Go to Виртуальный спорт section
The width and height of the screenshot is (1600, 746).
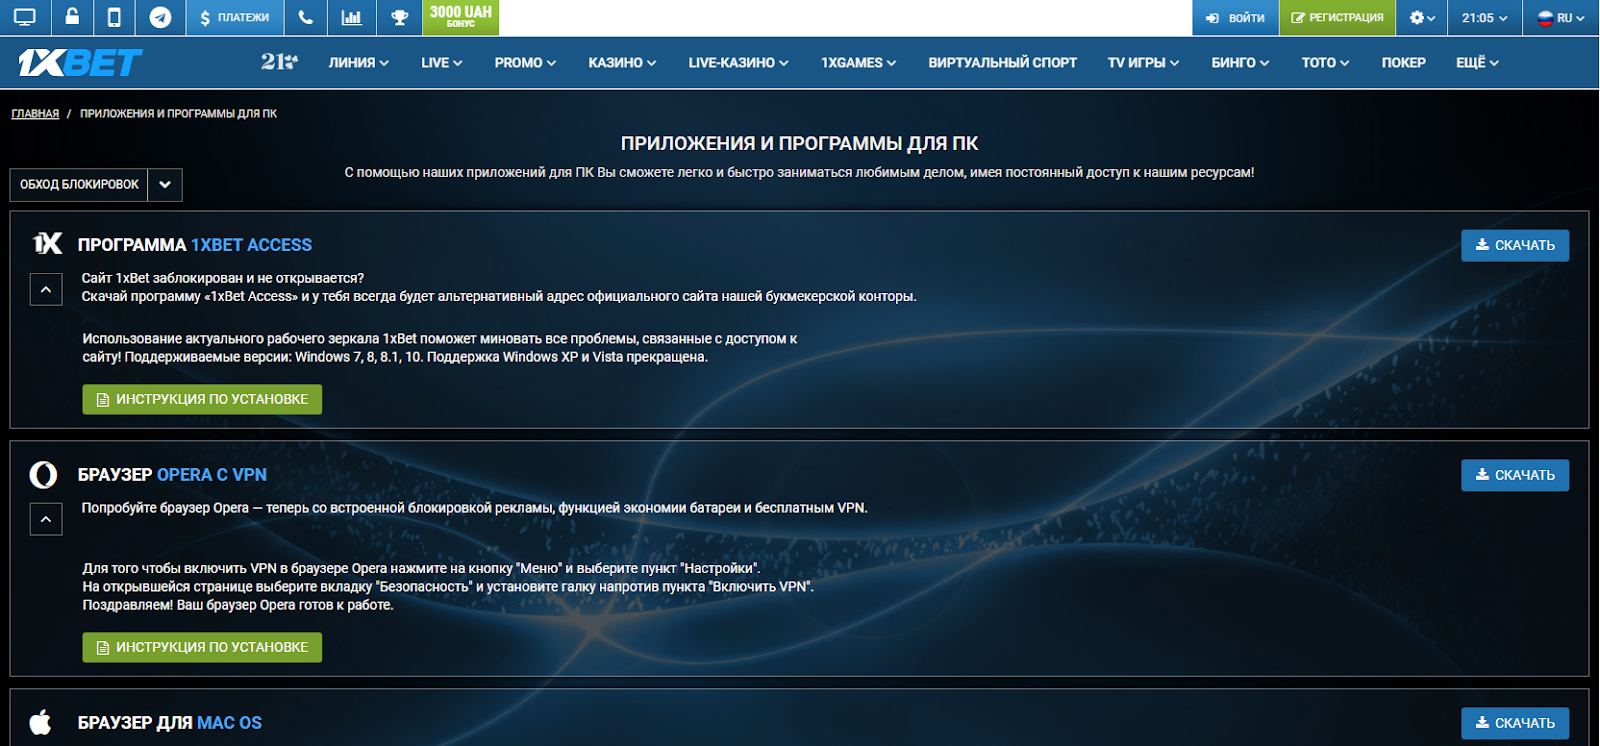point(1002,62)
